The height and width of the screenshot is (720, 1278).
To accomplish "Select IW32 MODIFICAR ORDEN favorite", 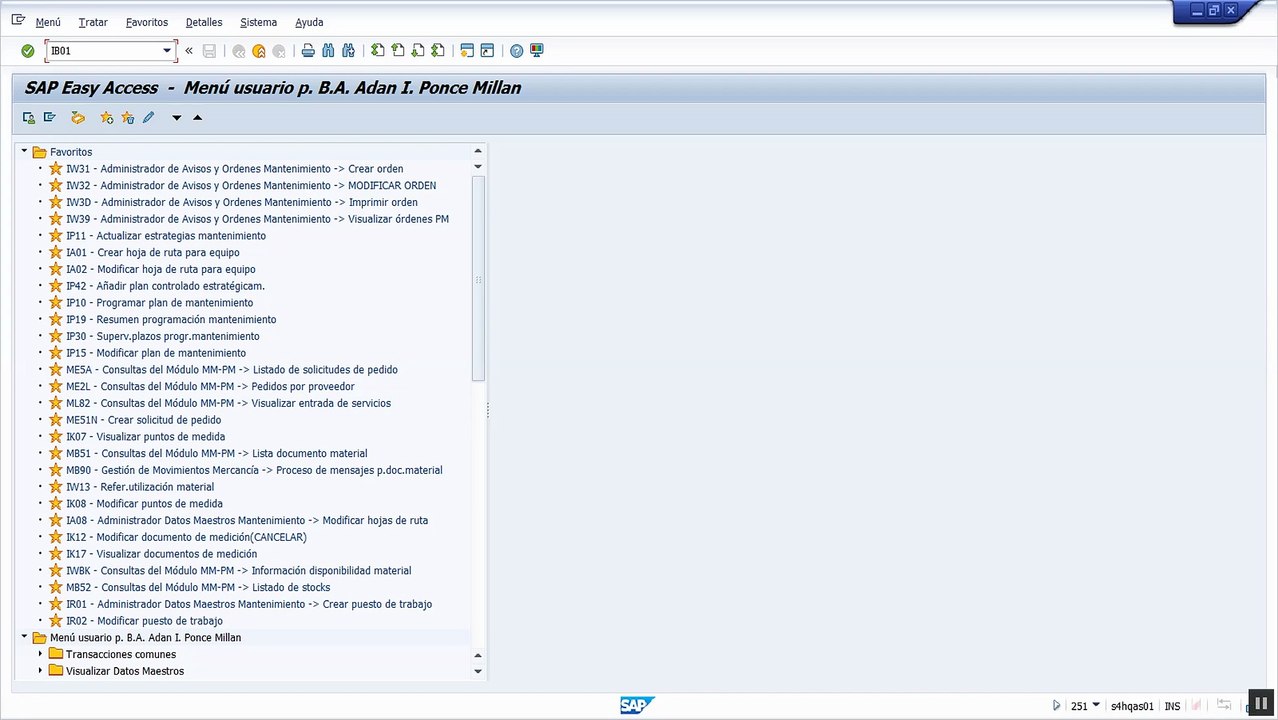I will point(251,186).
